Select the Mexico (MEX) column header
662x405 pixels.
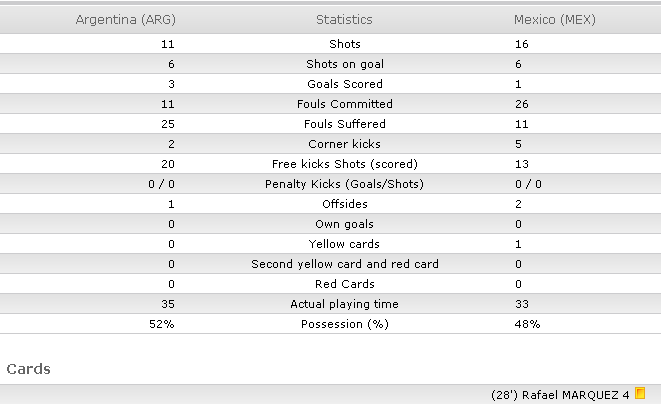[x=554, y=20]
